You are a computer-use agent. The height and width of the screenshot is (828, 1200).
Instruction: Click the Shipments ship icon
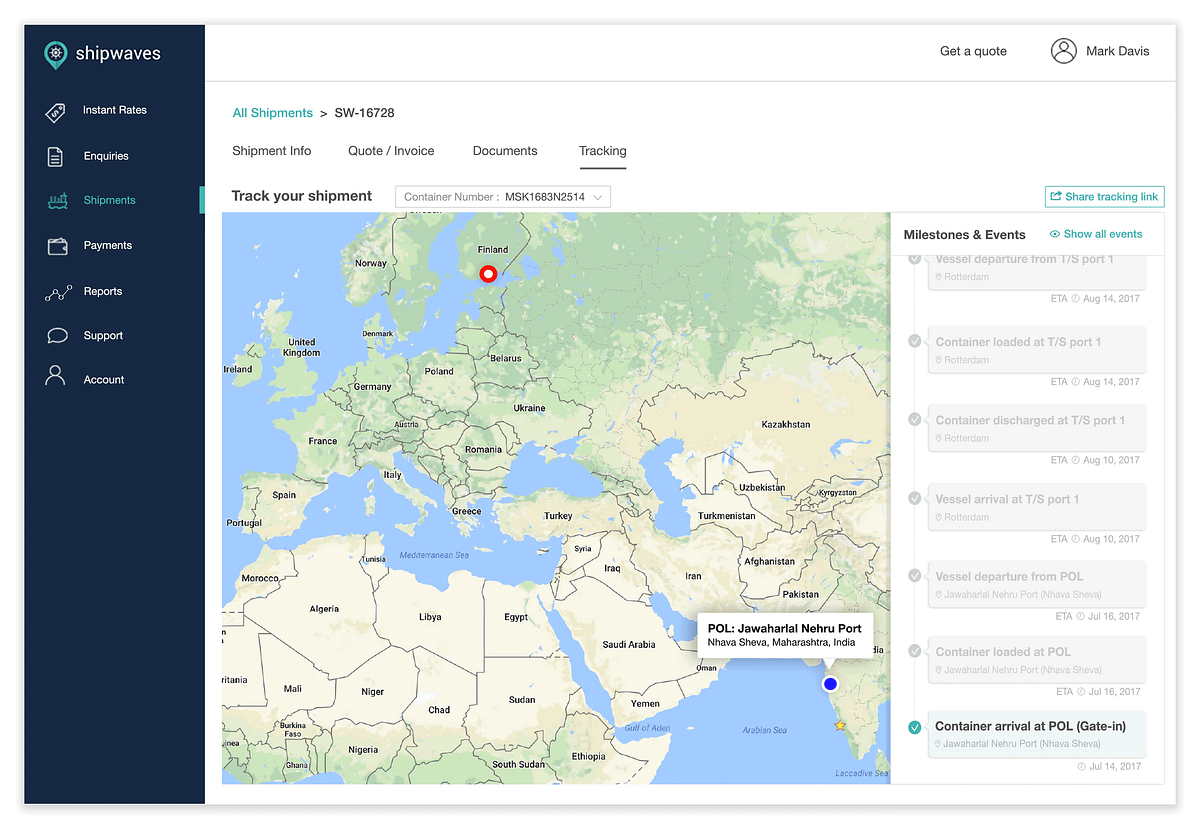pyautogui.click(x=57, y=200)
